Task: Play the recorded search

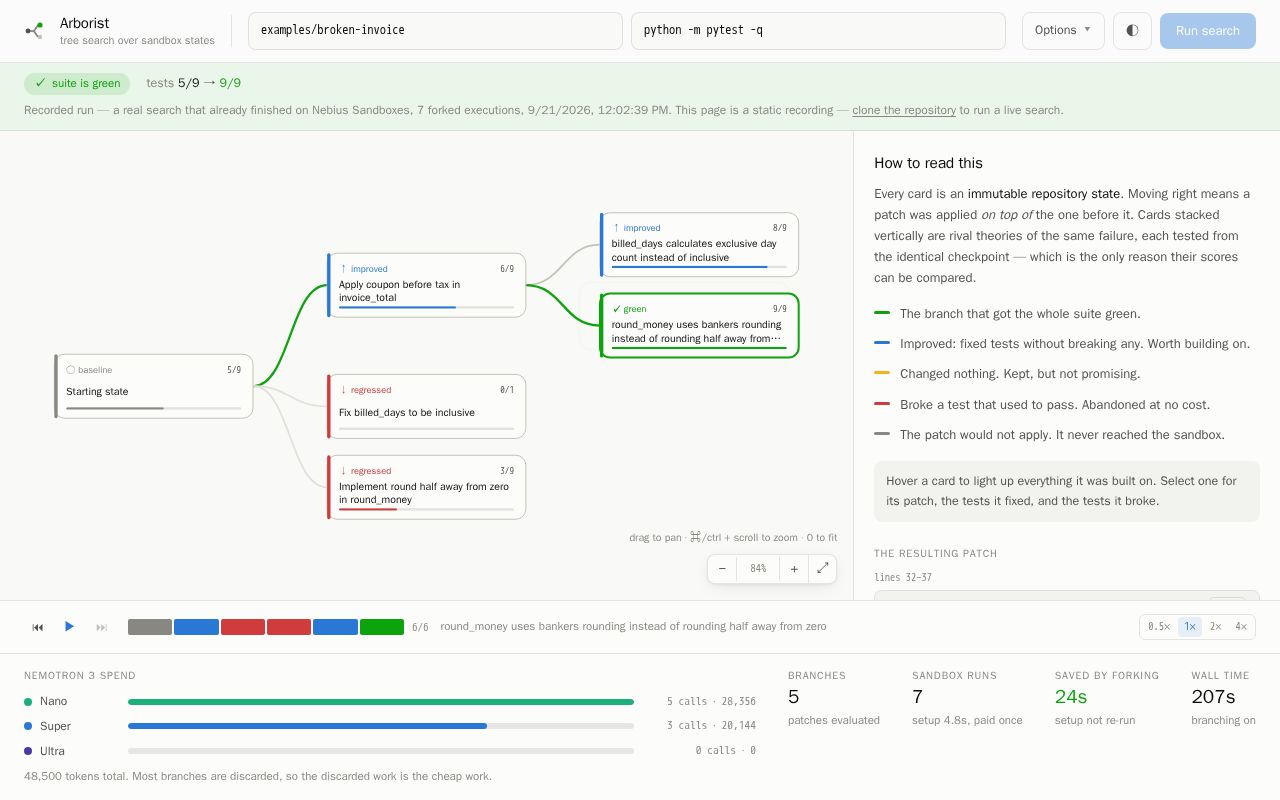Action: [69, 627]
